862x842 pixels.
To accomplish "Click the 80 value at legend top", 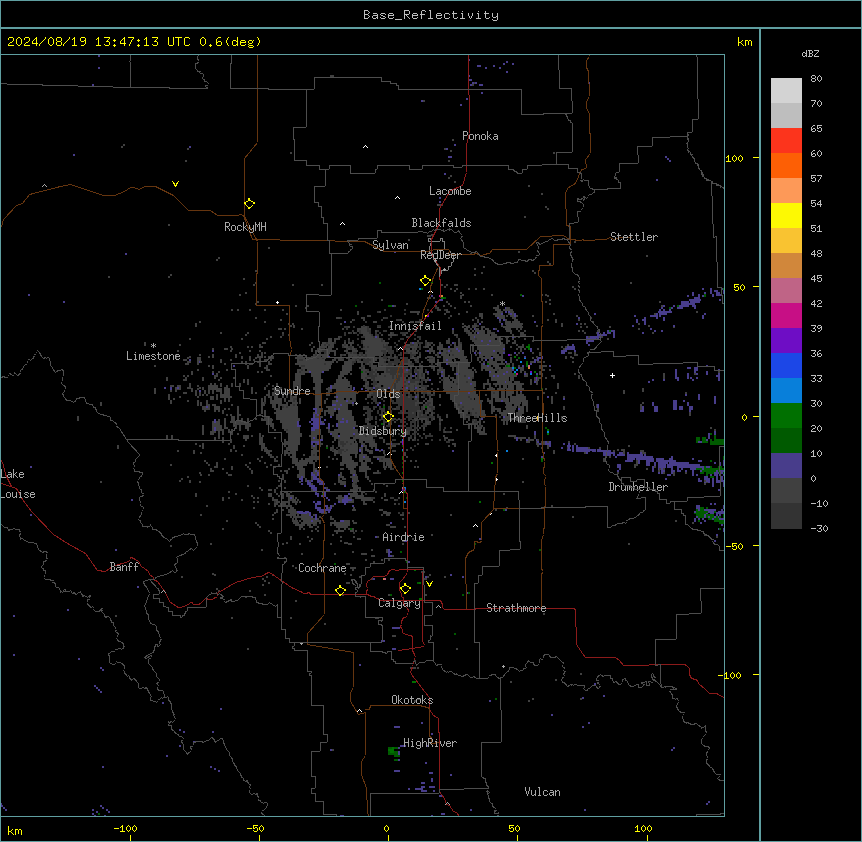I will pyautogui.click(x=816, y=79).
